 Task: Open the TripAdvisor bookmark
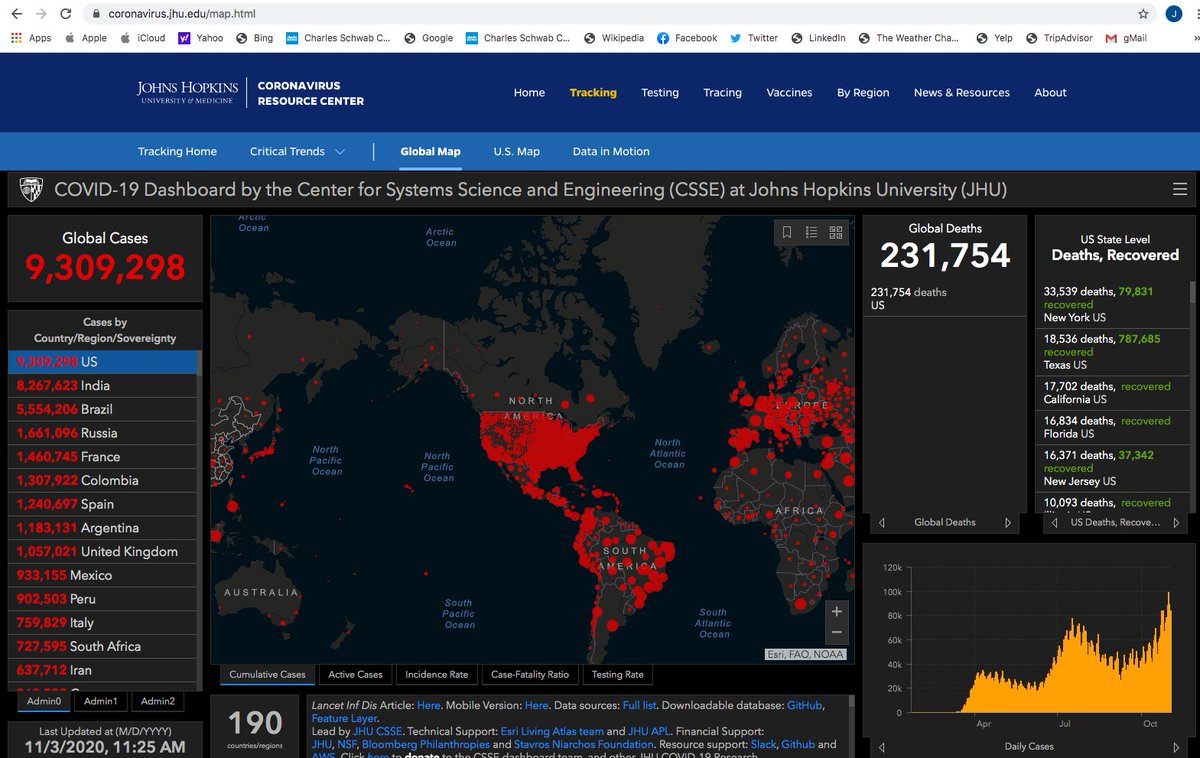click(x=1059, y=38)
